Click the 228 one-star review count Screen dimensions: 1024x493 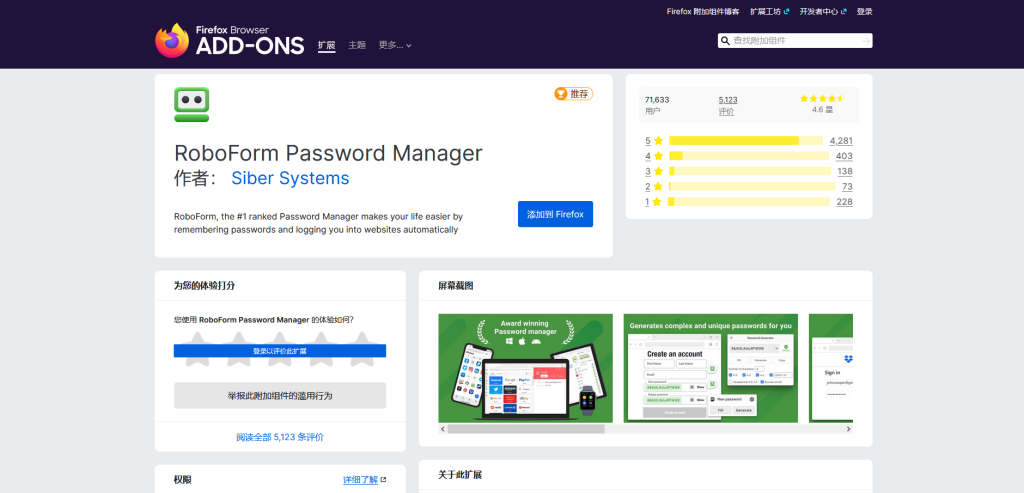844,202
